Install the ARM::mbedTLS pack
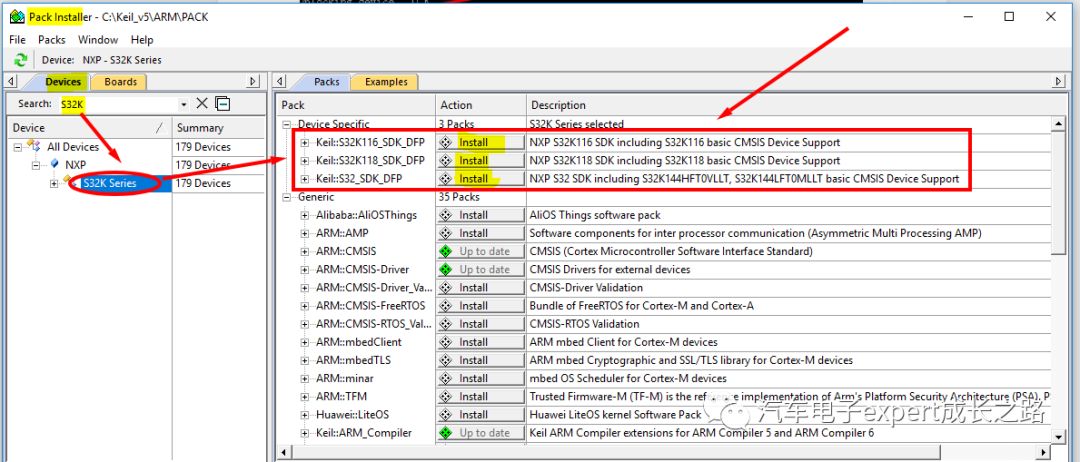 click(x=480, y=360)
